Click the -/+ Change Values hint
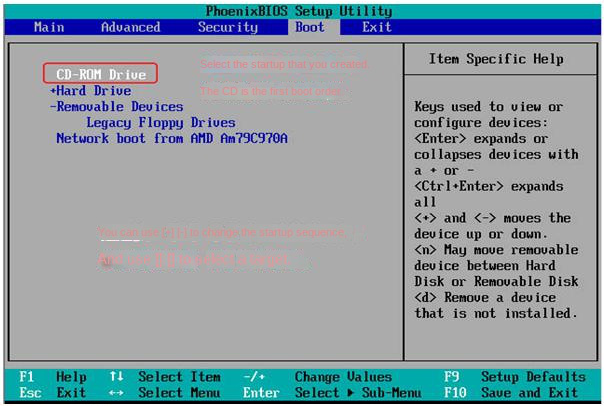This screenshot has height=406, width=604. click(x=310, y=377)
